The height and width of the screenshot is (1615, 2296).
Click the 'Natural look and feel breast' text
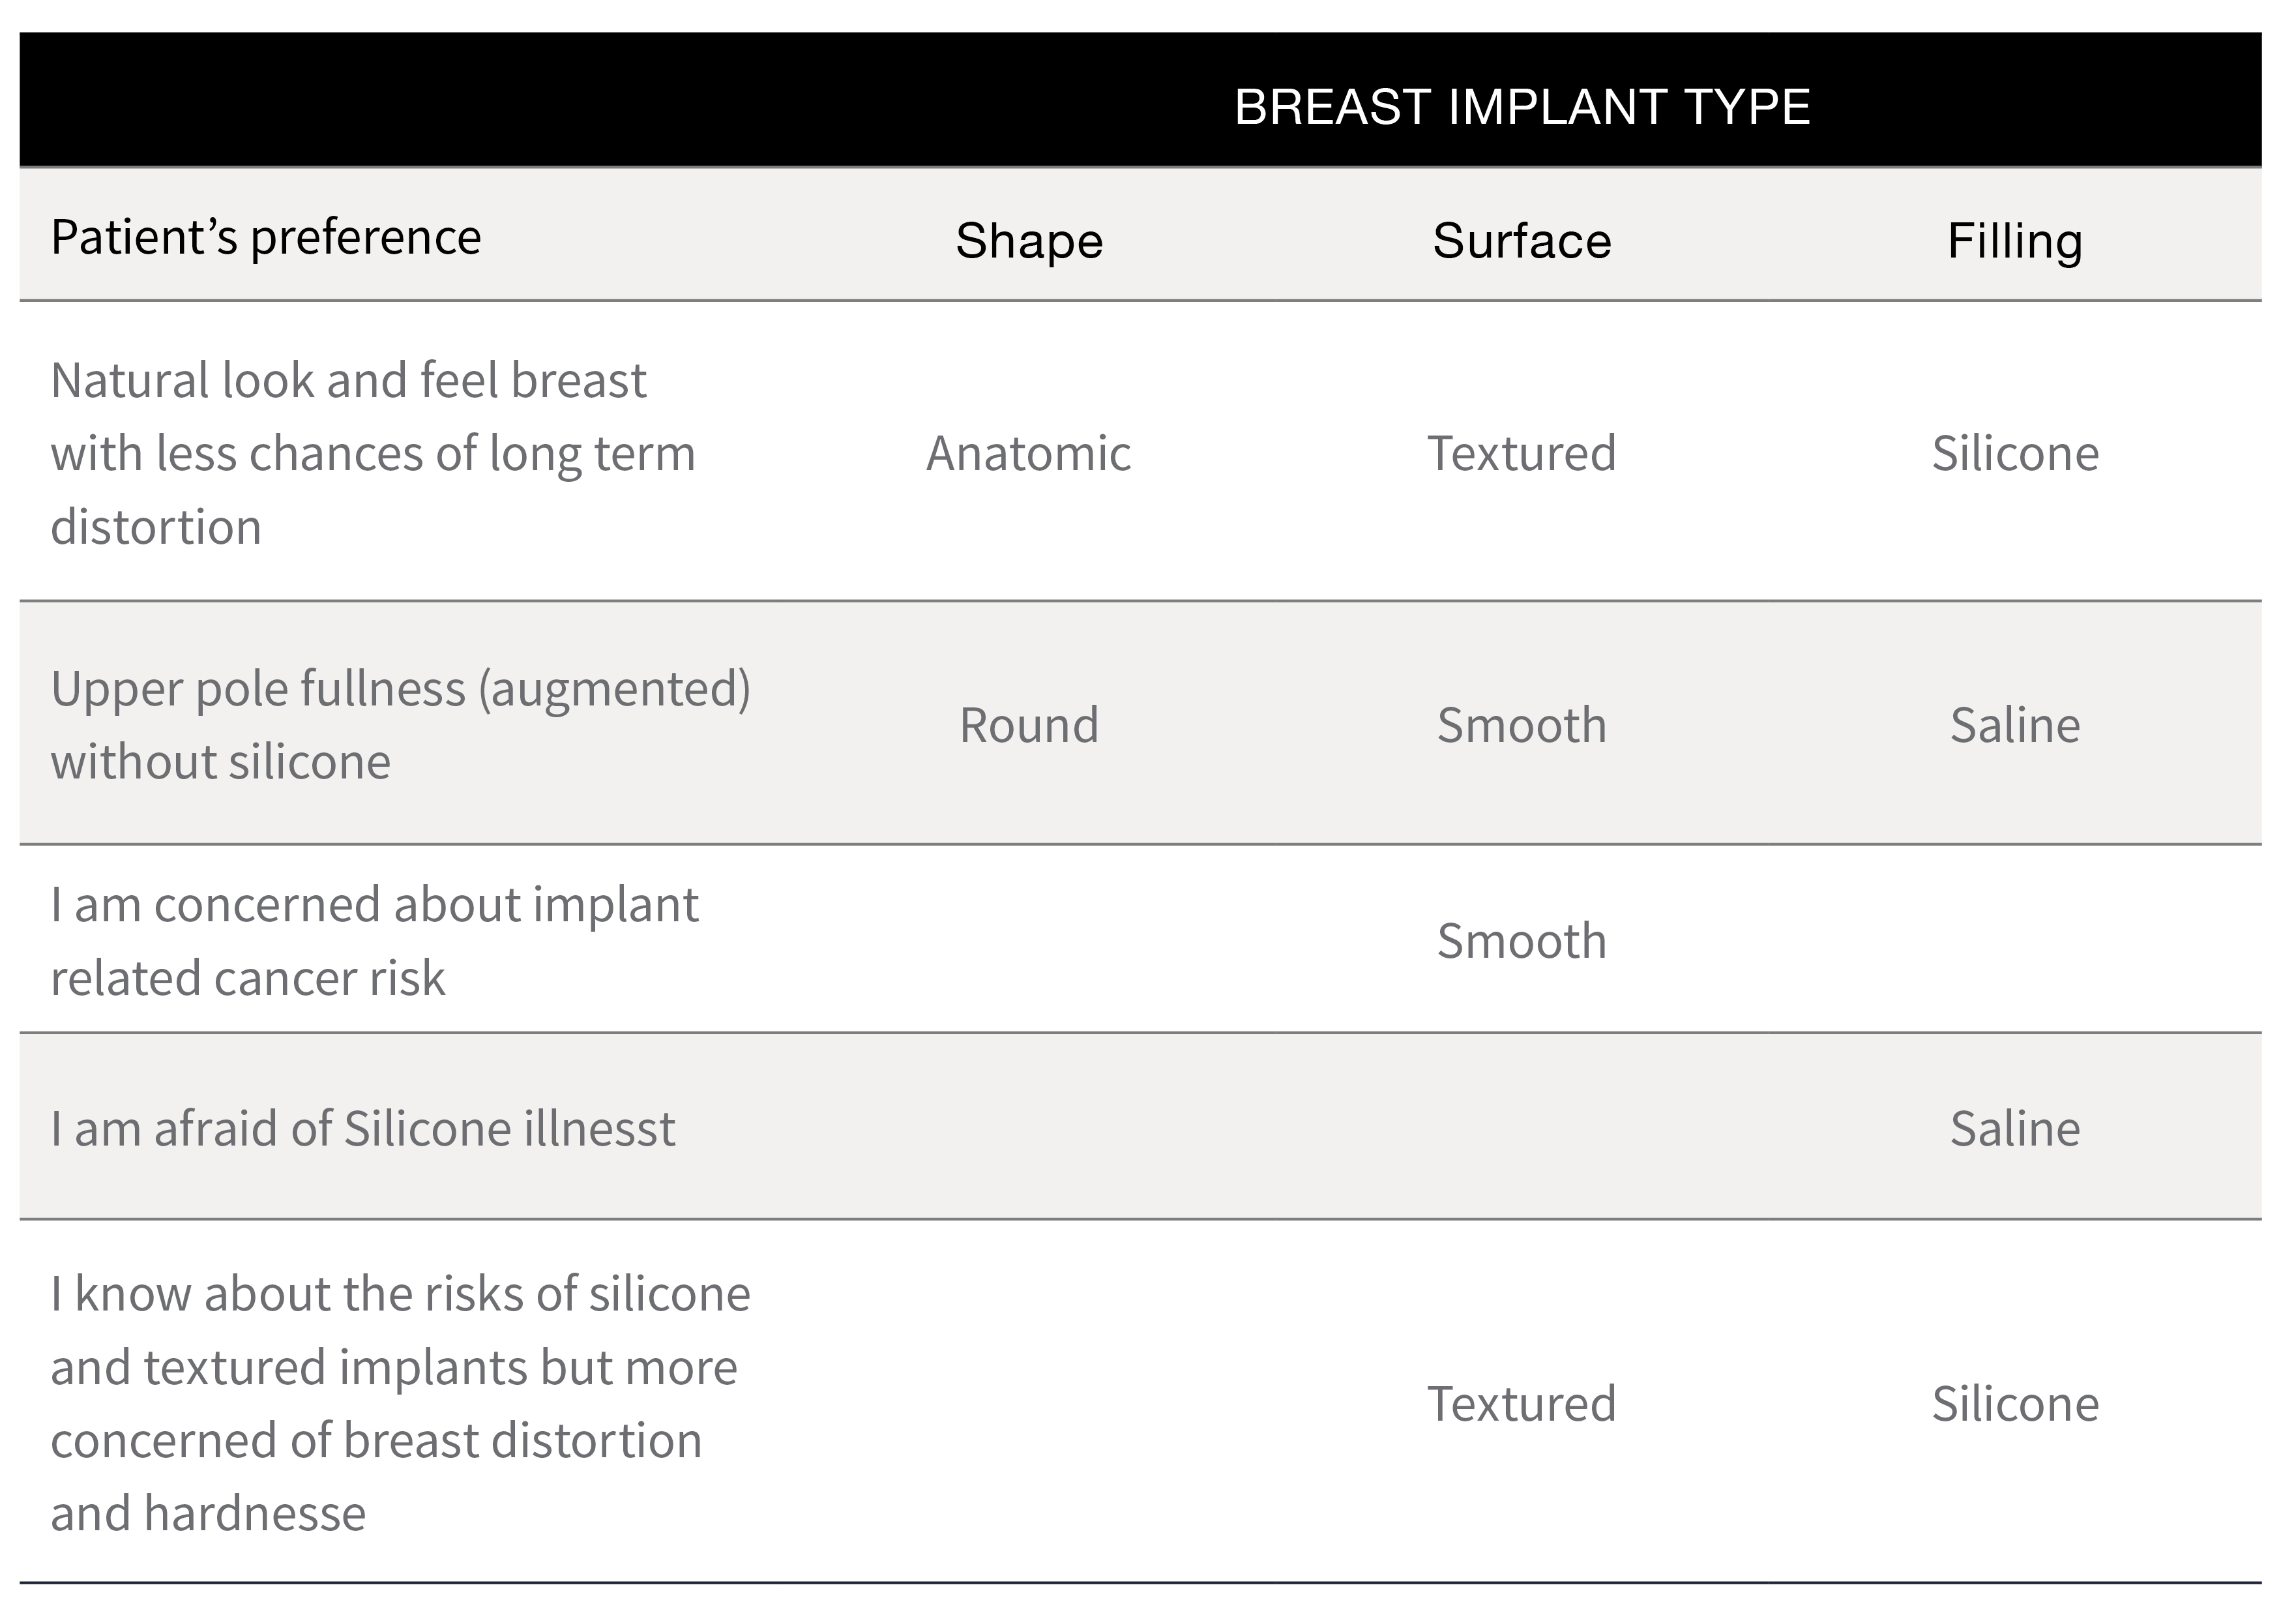tap(349, 380)
